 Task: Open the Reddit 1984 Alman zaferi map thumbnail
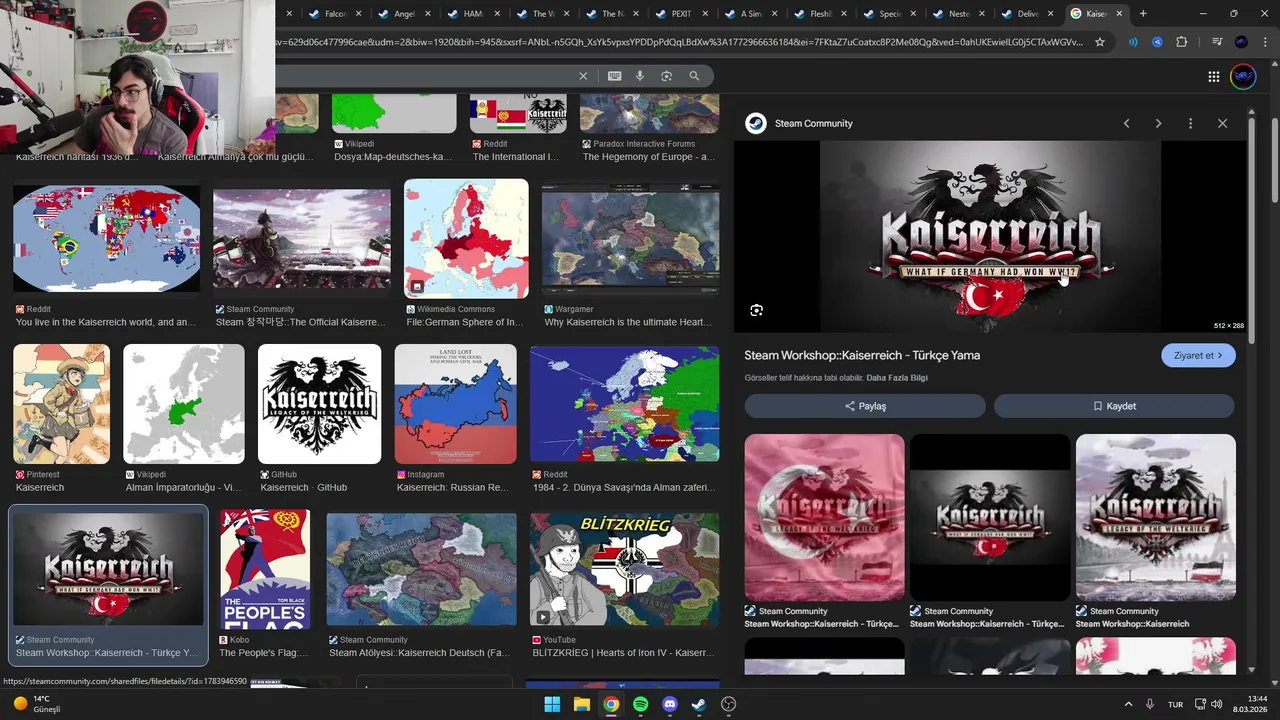[624, 404]
